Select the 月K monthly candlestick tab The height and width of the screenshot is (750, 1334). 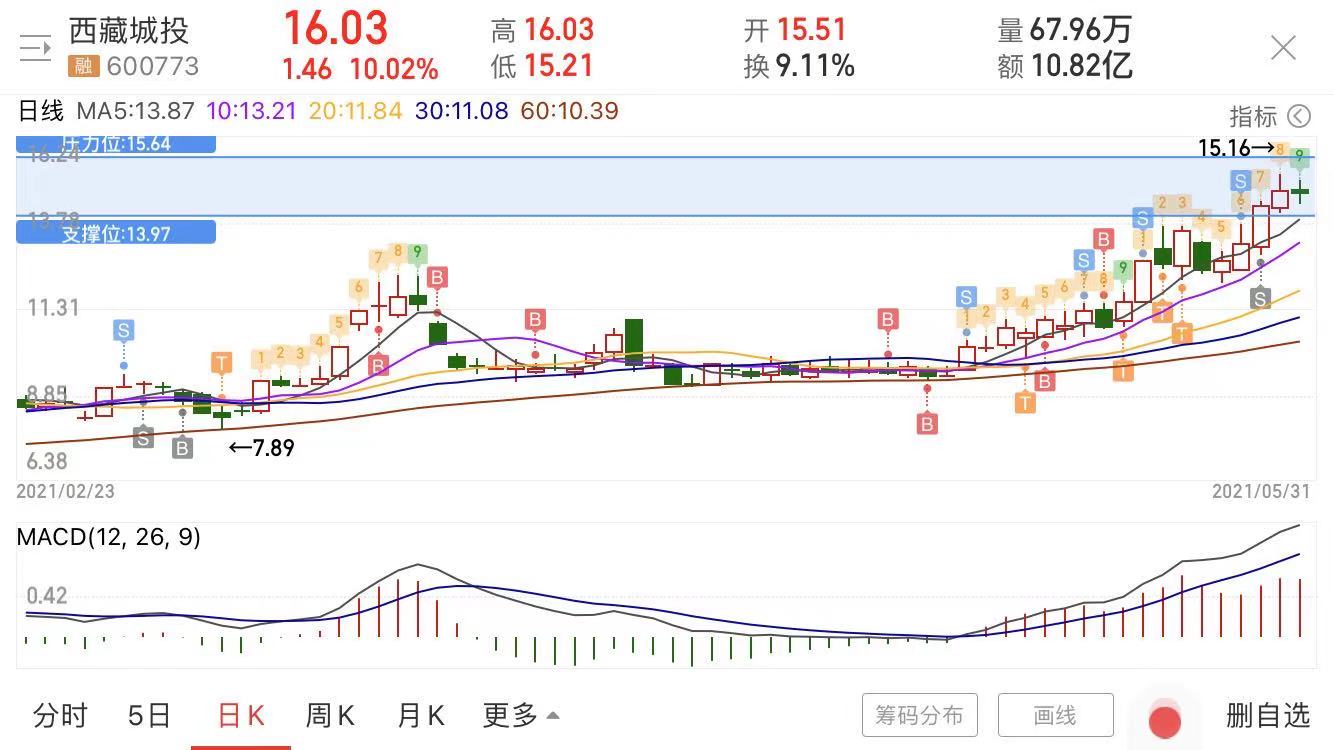[x=420, y=716]
